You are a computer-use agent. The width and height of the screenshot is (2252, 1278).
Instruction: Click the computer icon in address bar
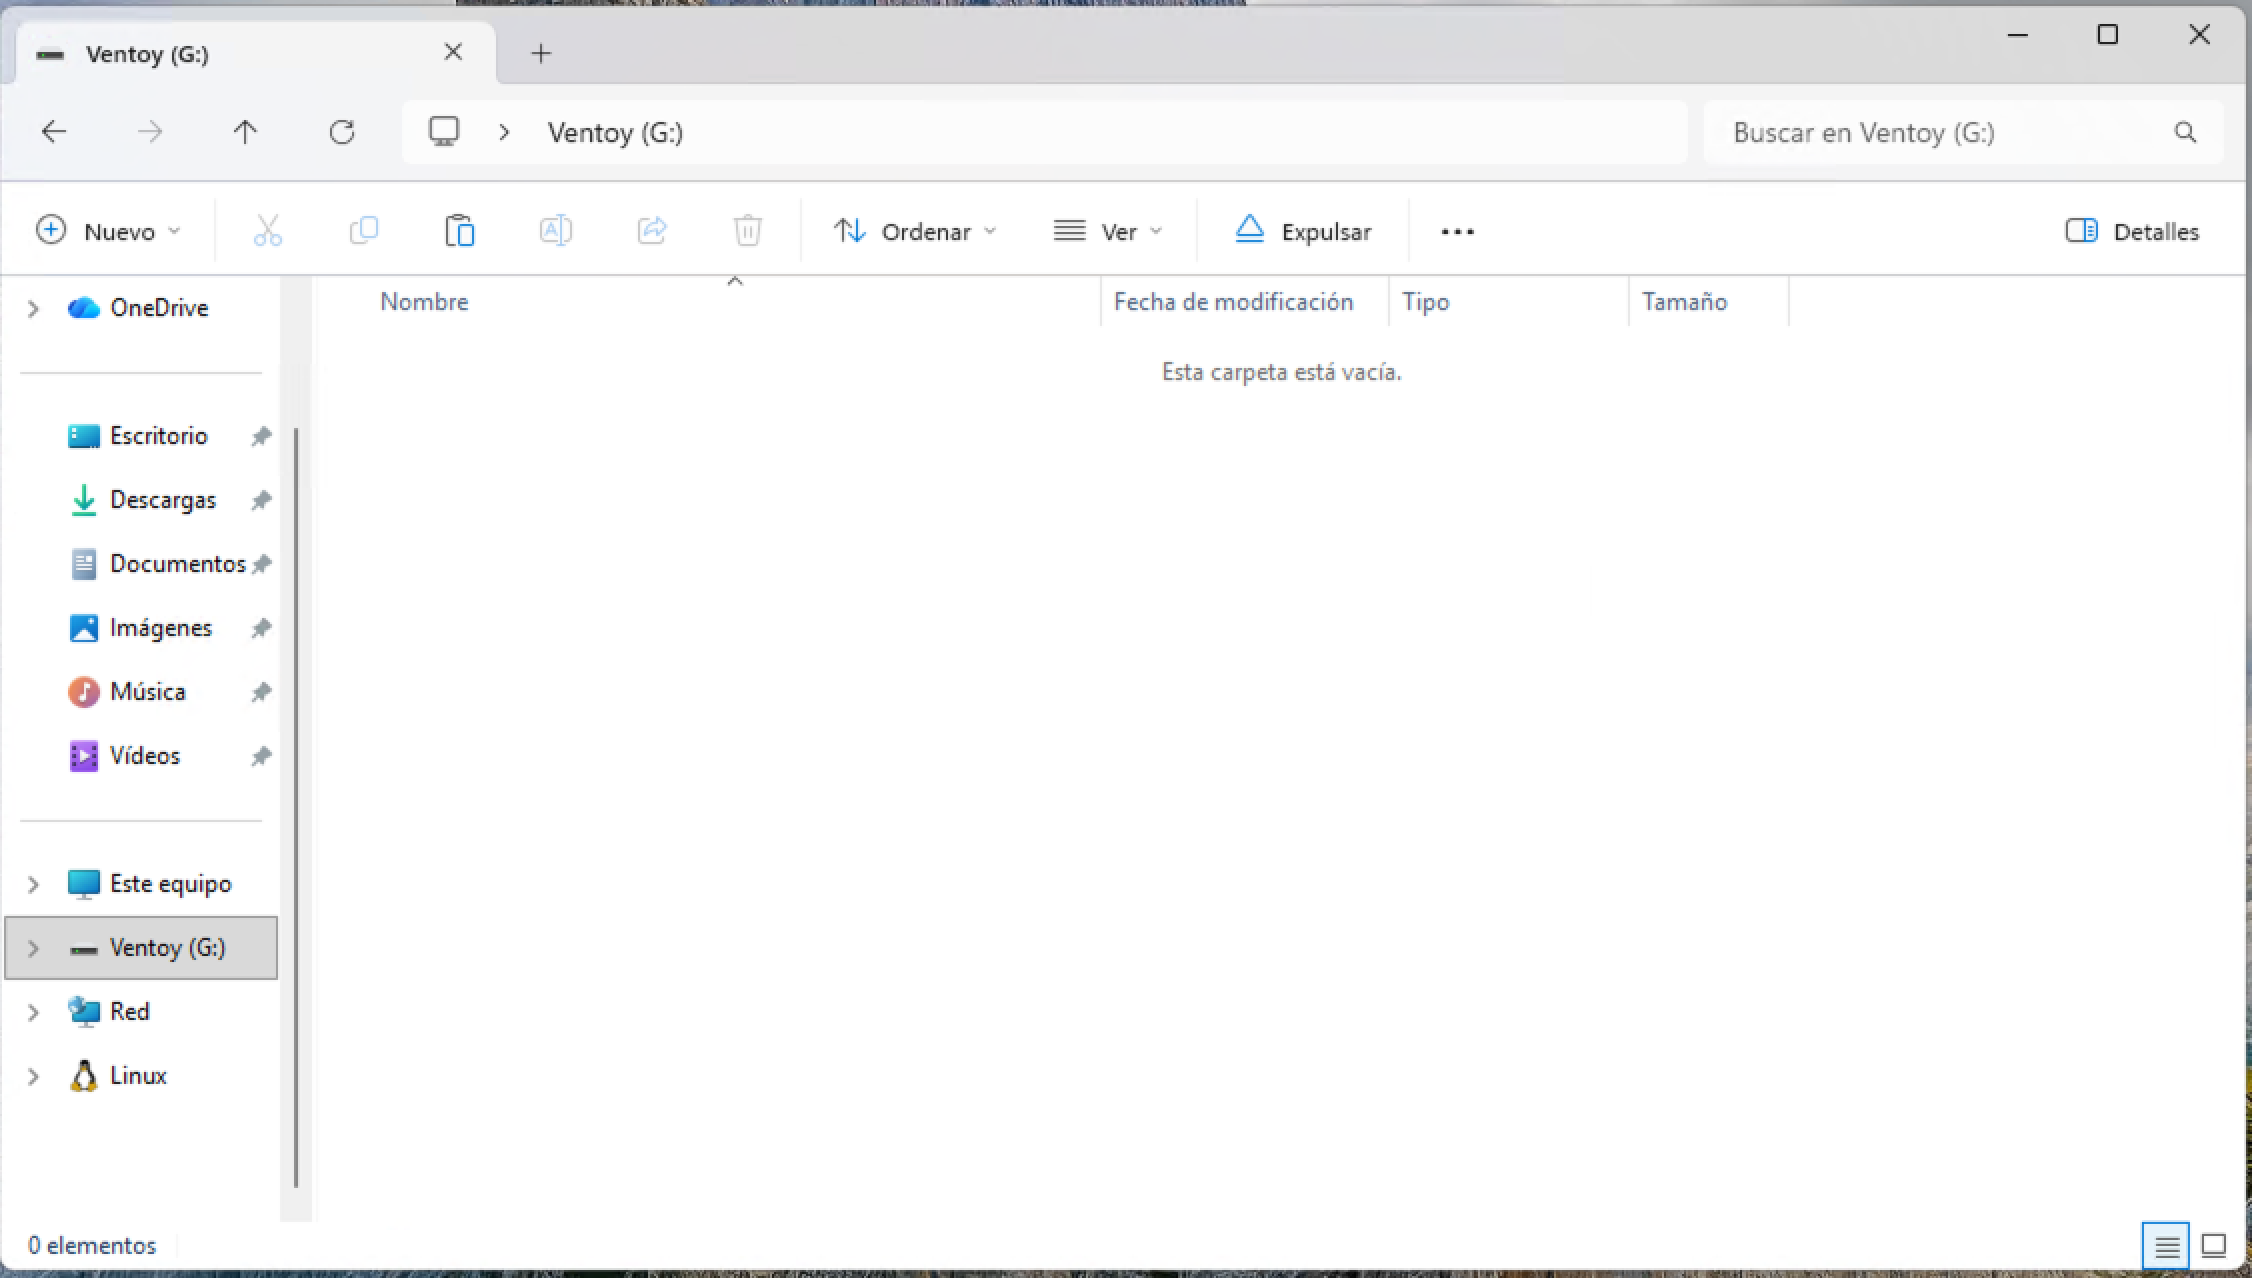point(443,132)
